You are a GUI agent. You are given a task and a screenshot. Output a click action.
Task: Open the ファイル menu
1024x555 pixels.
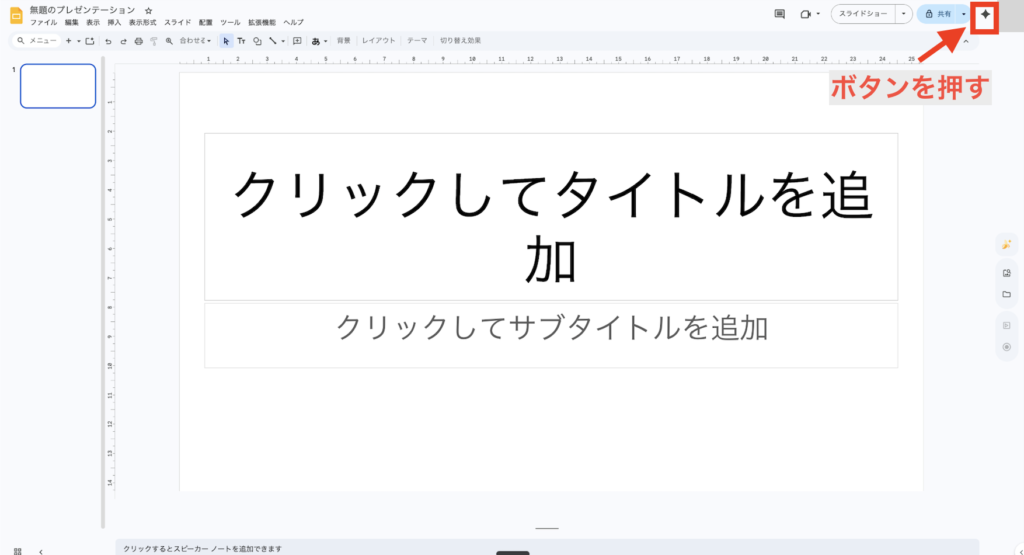pos(43,22)
